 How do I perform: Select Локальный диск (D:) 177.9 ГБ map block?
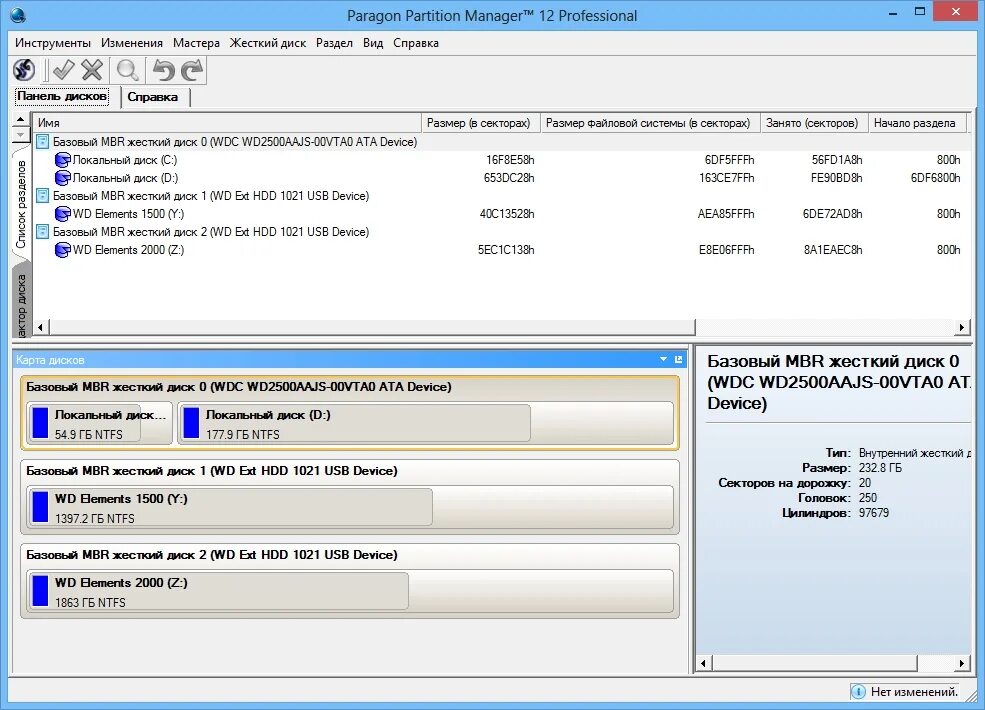click(425, 423)
